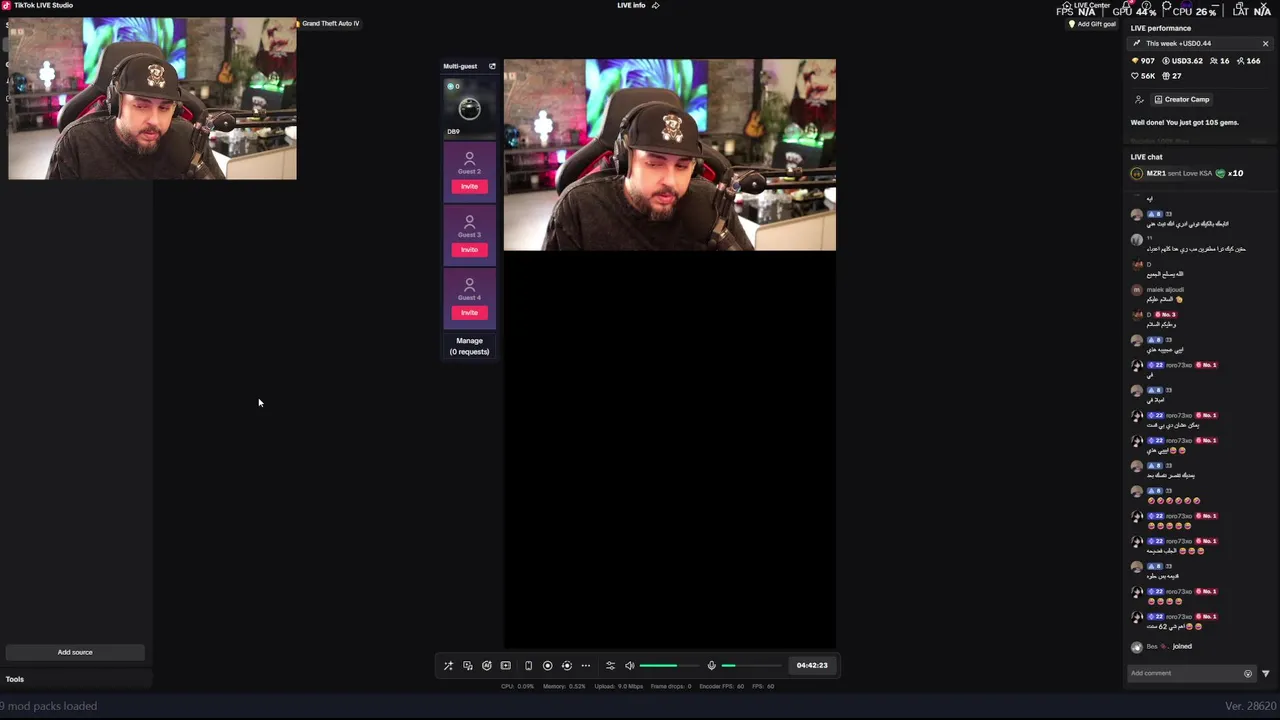
Task: Open Manage (0 requests)
Action: point(469,346)
